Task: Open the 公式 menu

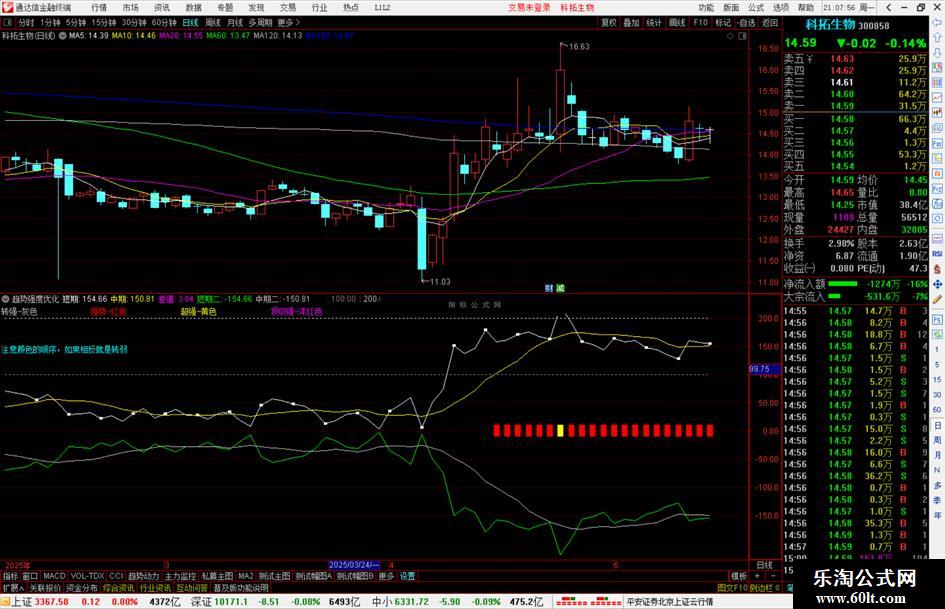Action: (x=756, y=7)
